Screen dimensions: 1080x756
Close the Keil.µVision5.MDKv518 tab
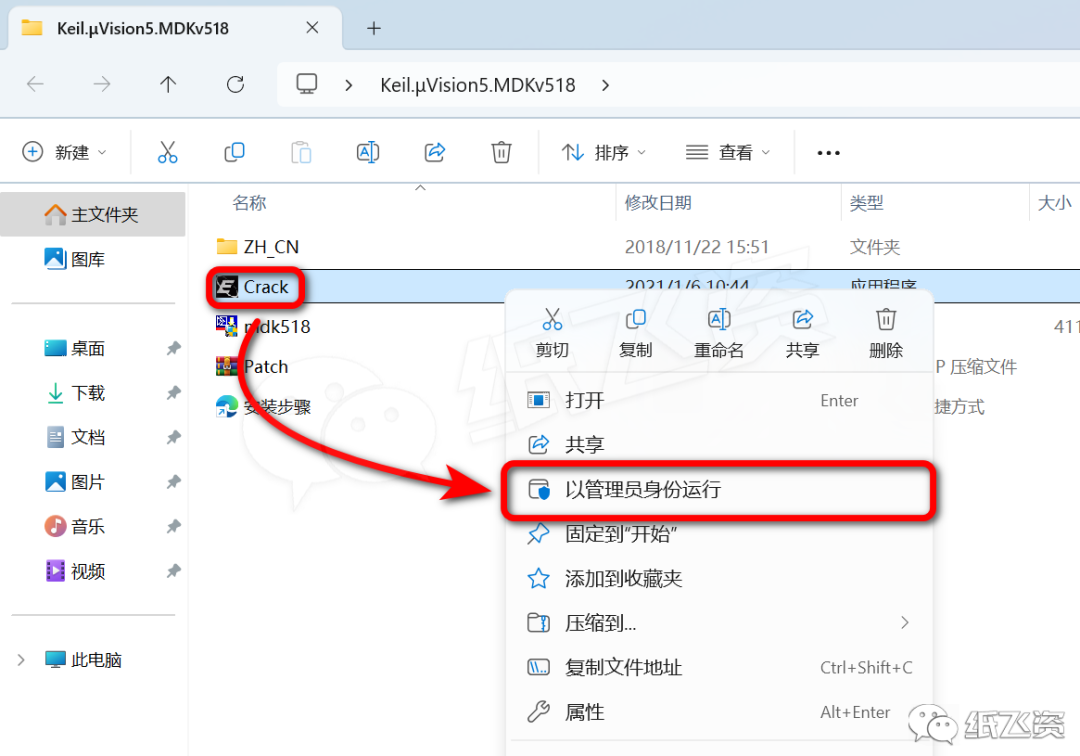click(312, 28)
